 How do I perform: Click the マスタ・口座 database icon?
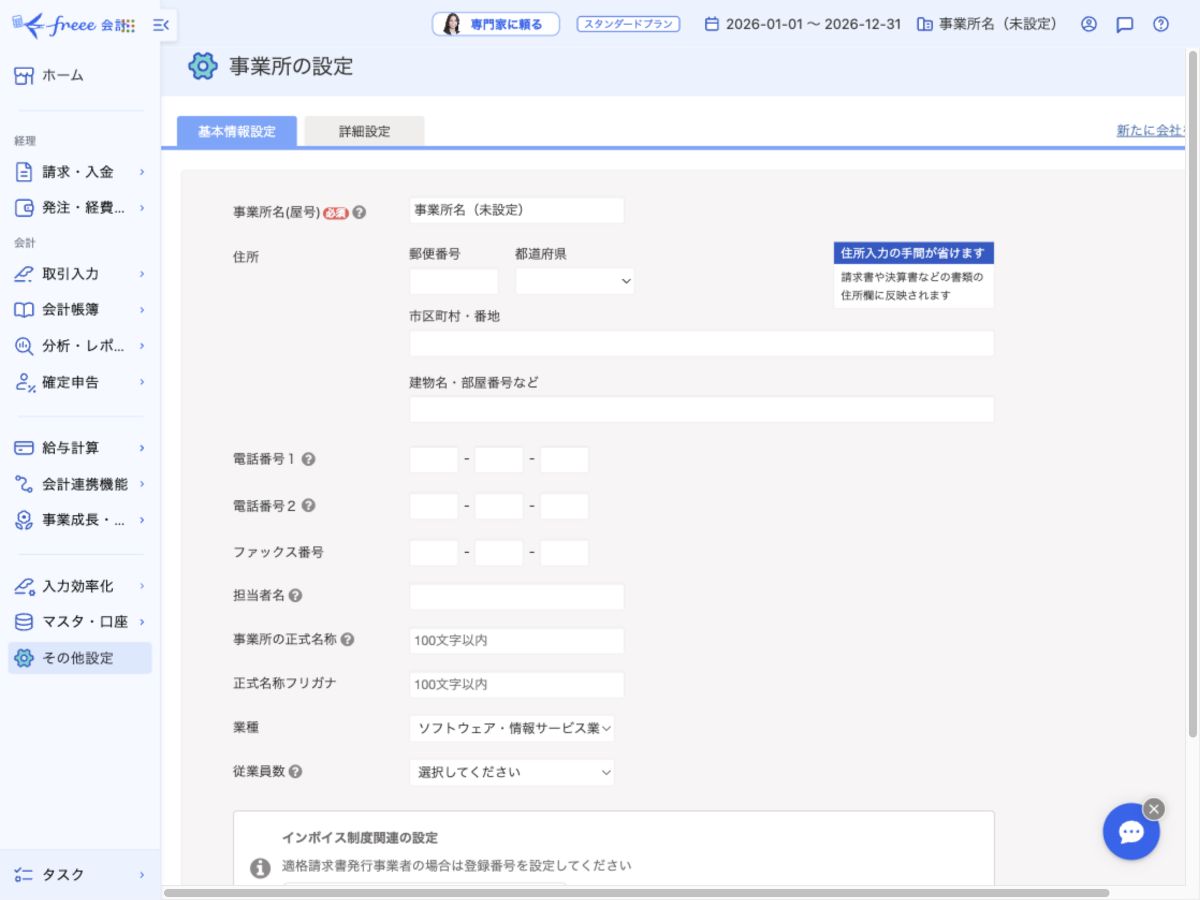pos(24,622)
